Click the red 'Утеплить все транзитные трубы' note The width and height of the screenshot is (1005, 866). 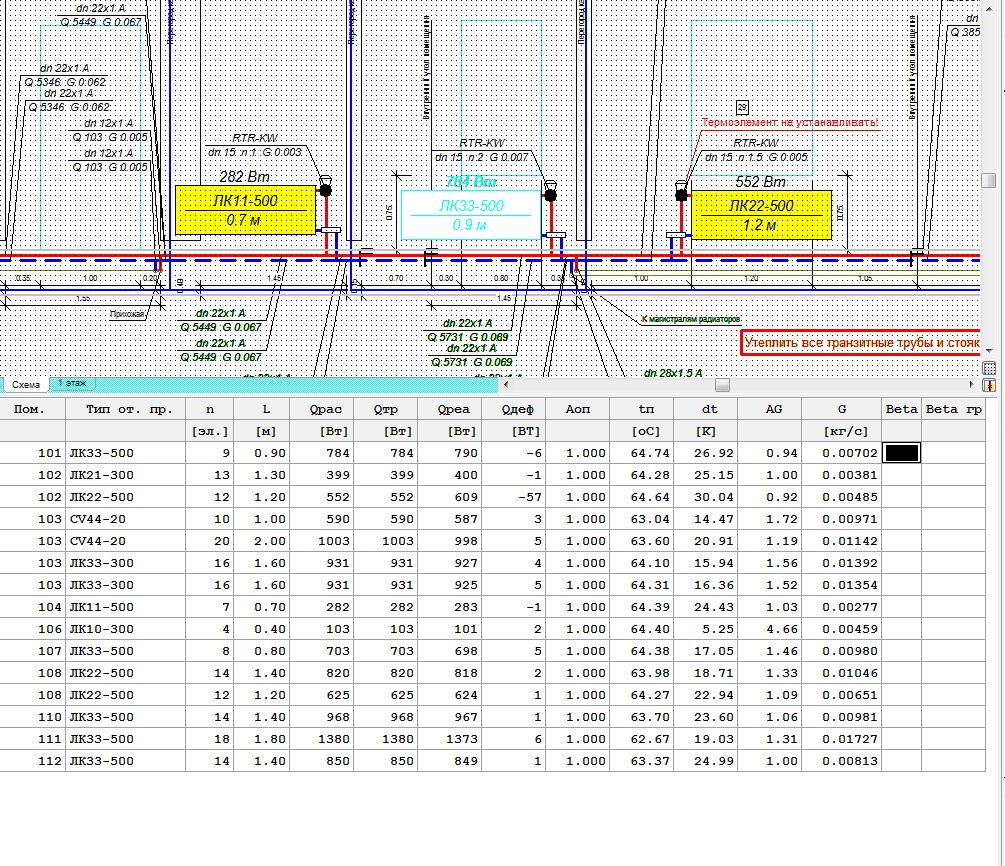[860, 343]
